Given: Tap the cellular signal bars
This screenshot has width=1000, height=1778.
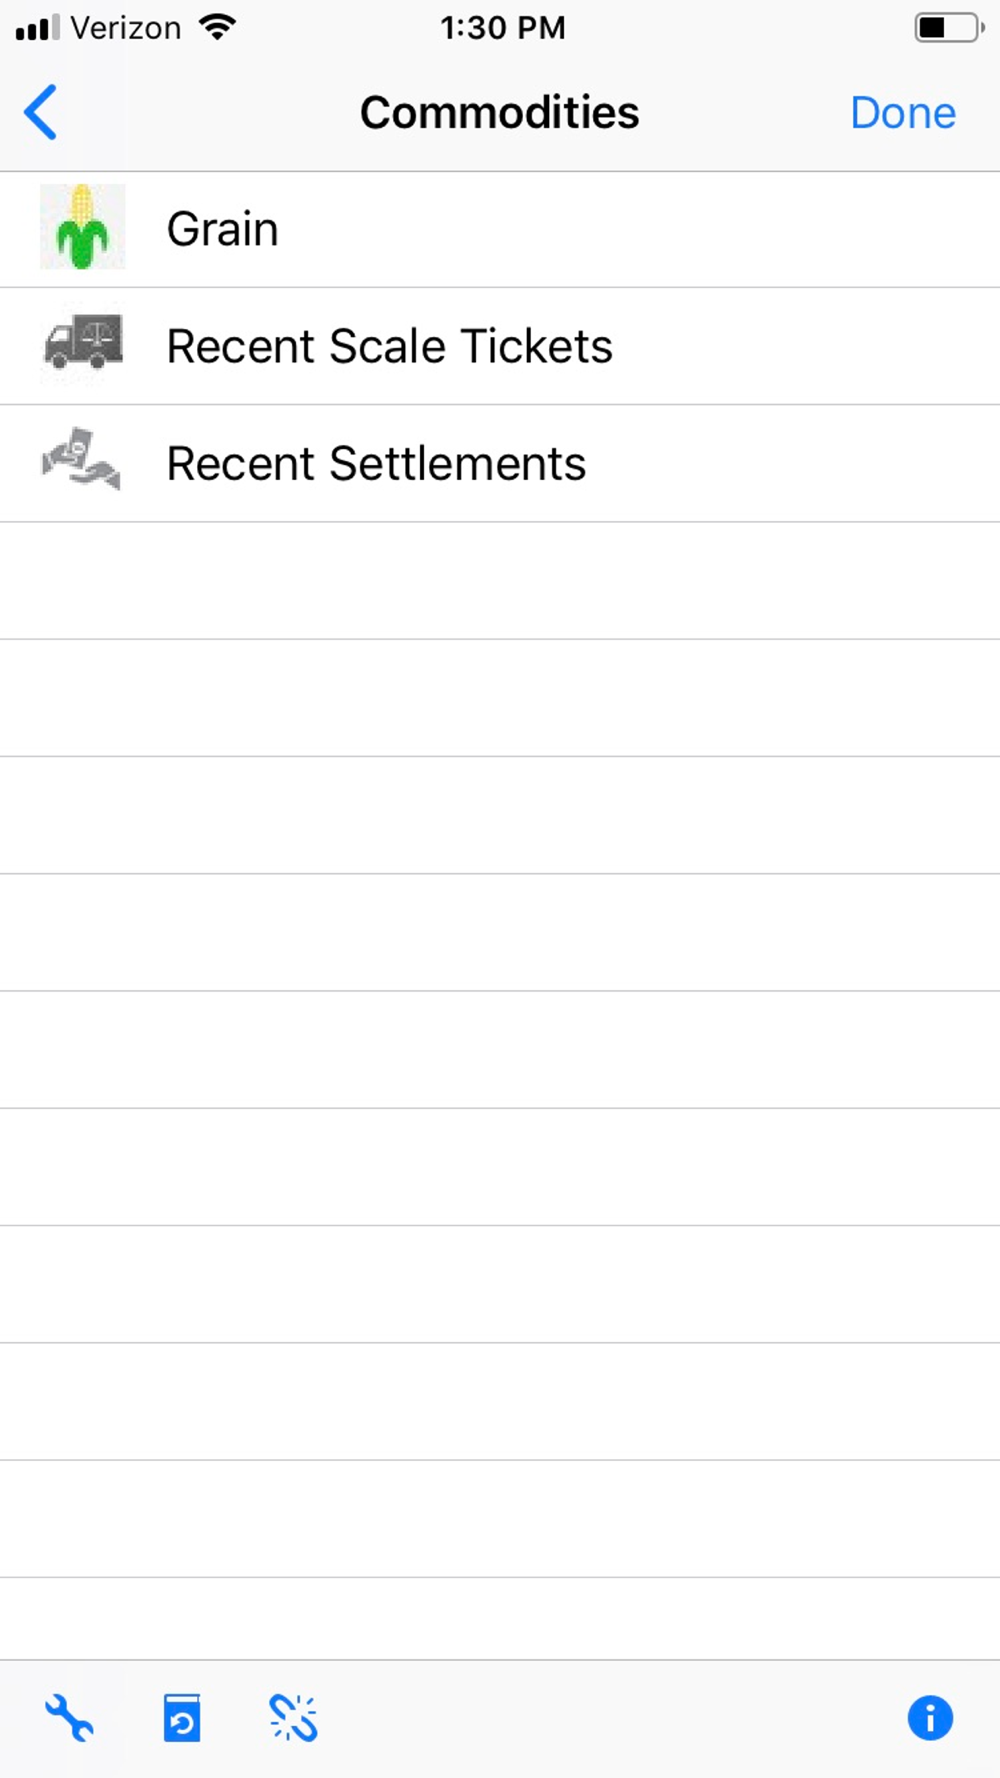Looking at the screenshot, I should click(x=37, y=27).
